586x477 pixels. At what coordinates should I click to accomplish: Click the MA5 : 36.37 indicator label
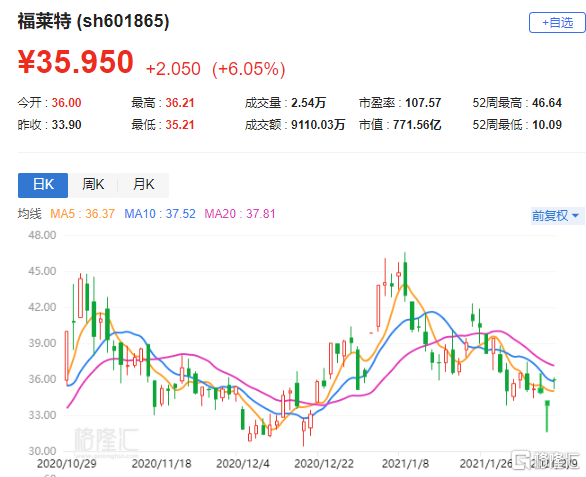pyautogui.click(x=82, y=214)
